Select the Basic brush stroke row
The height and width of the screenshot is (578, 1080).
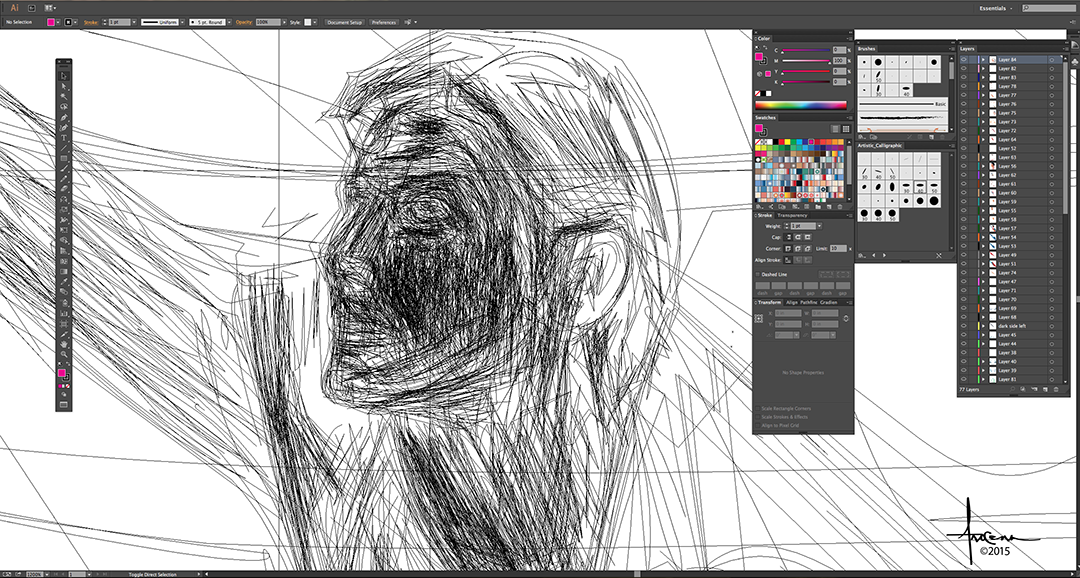coord(902,105)
